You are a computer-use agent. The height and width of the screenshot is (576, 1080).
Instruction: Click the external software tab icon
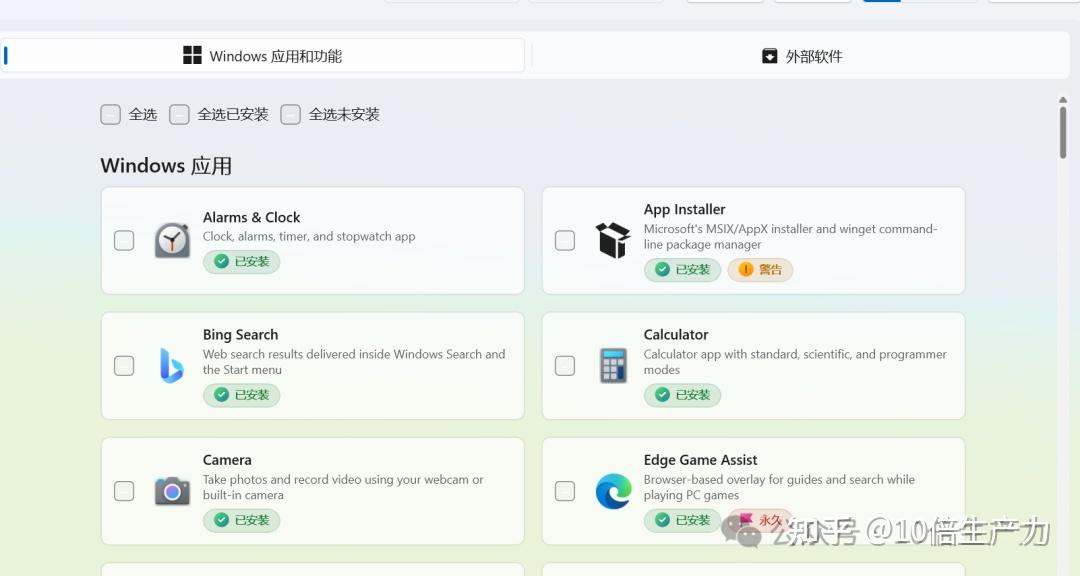pos(769,56)
